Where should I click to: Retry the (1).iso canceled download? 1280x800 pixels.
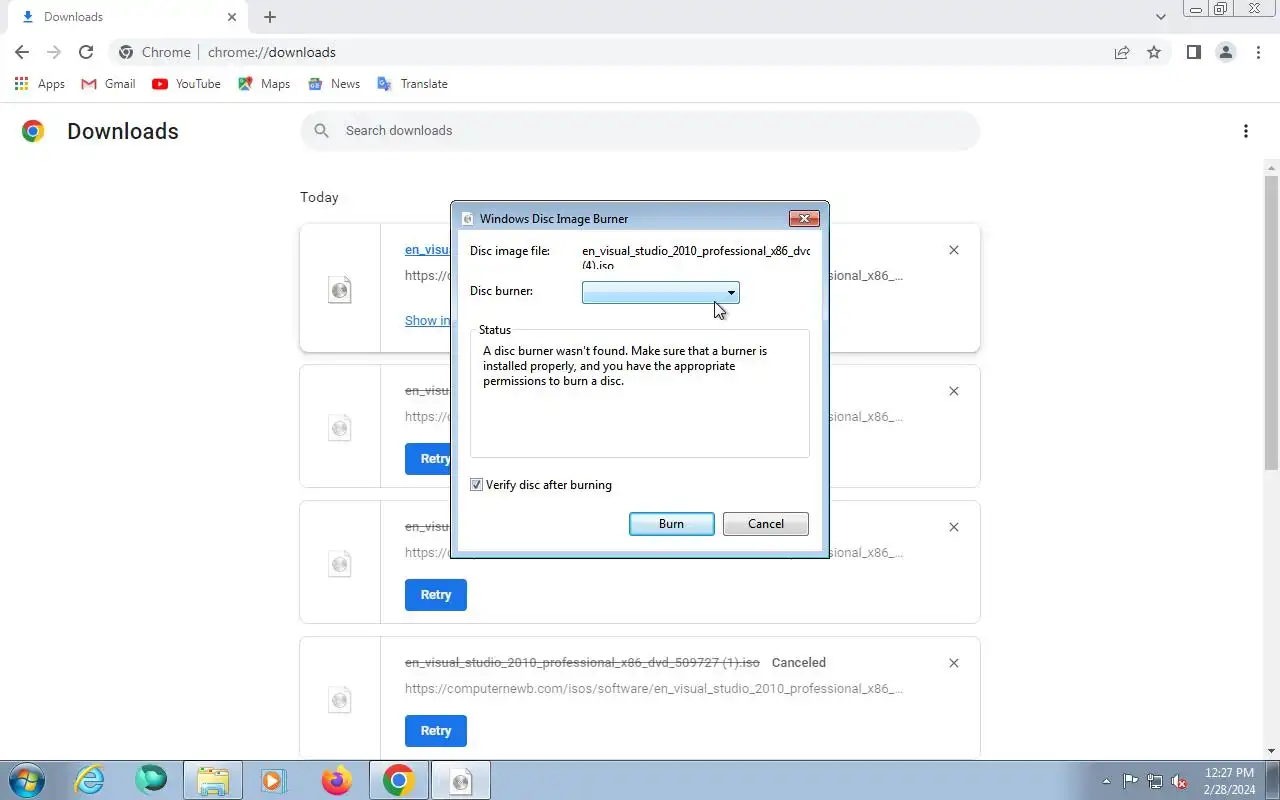coord(436,731)
